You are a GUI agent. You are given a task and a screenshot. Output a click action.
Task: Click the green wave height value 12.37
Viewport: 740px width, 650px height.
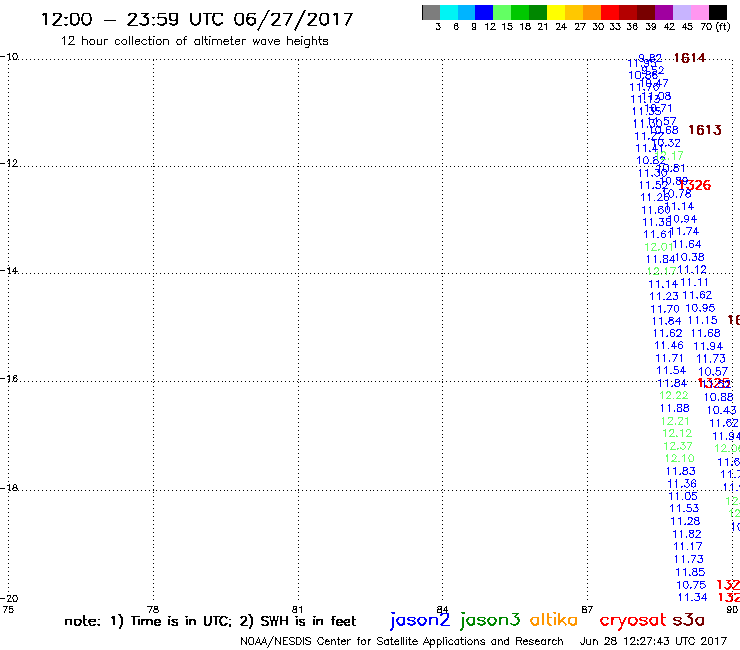678,446
